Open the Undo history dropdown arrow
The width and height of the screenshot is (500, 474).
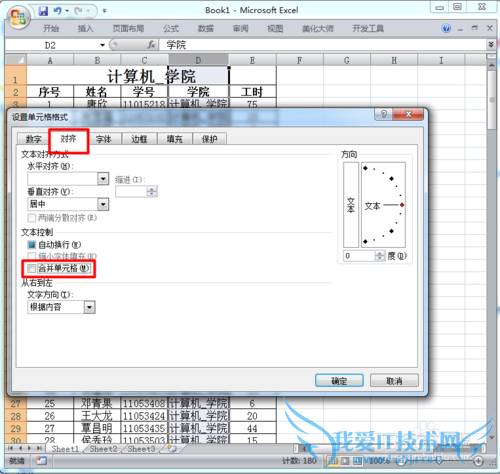tap(67, 11)
